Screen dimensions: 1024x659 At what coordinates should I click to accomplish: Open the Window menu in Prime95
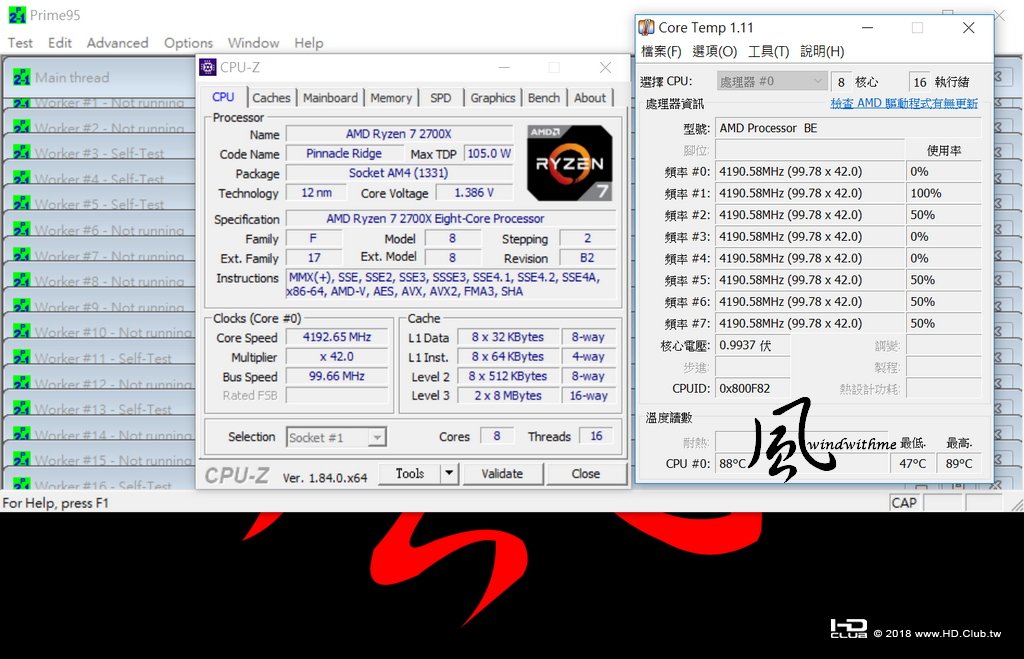[253, 43]
